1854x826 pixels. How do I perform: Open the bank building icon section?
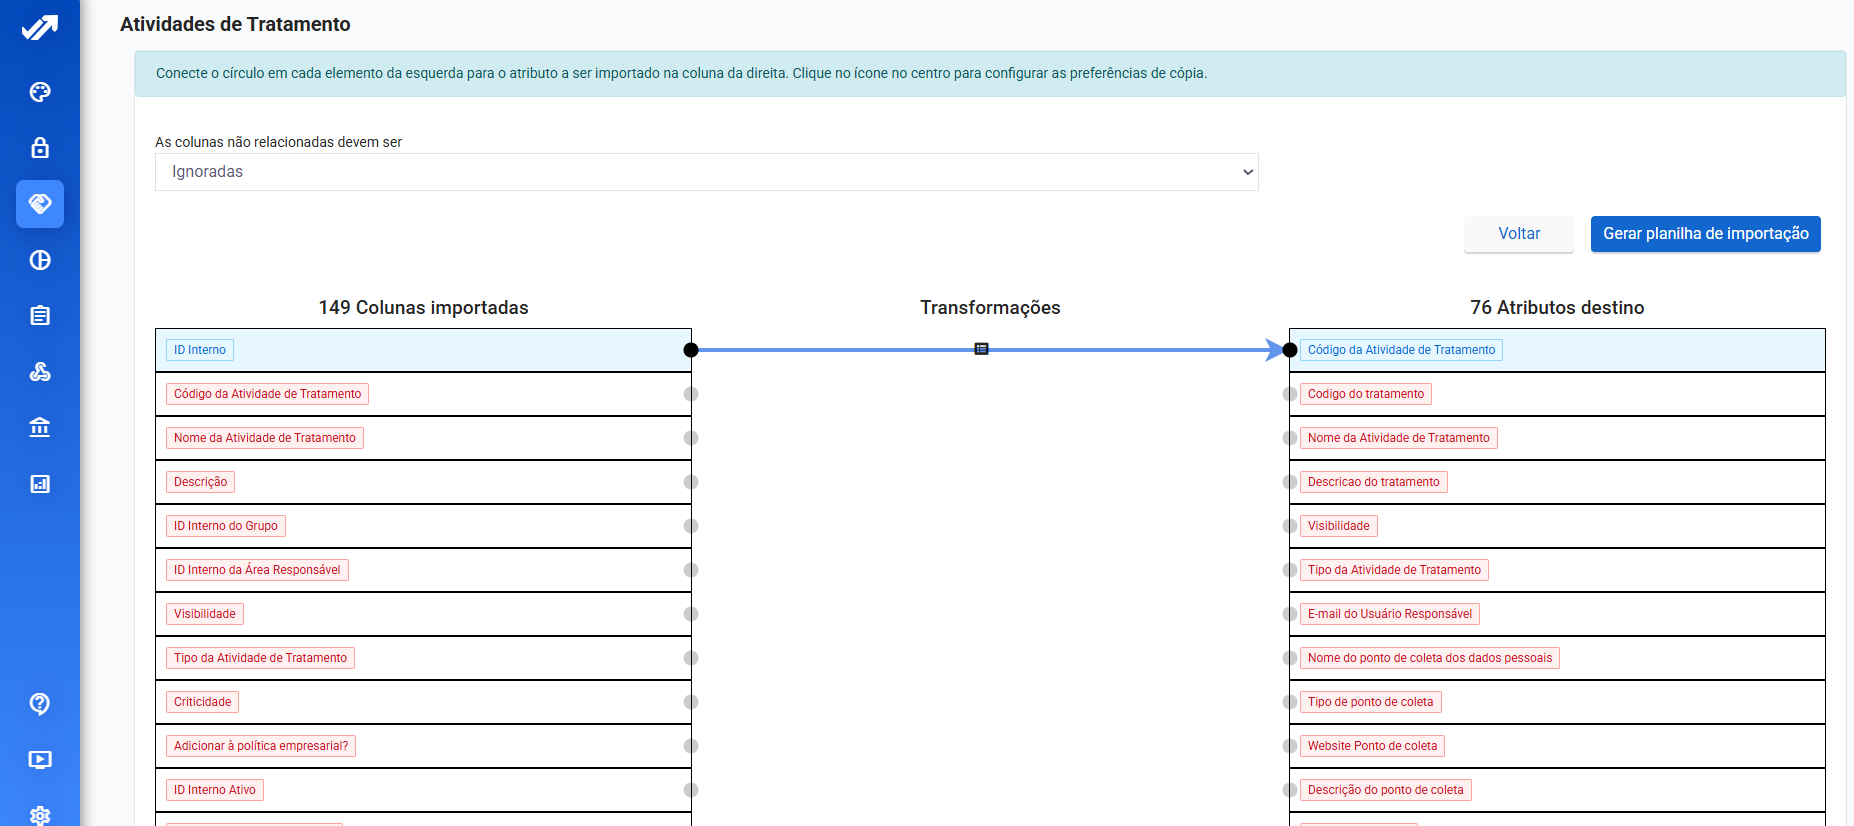[x=40, y=428]
